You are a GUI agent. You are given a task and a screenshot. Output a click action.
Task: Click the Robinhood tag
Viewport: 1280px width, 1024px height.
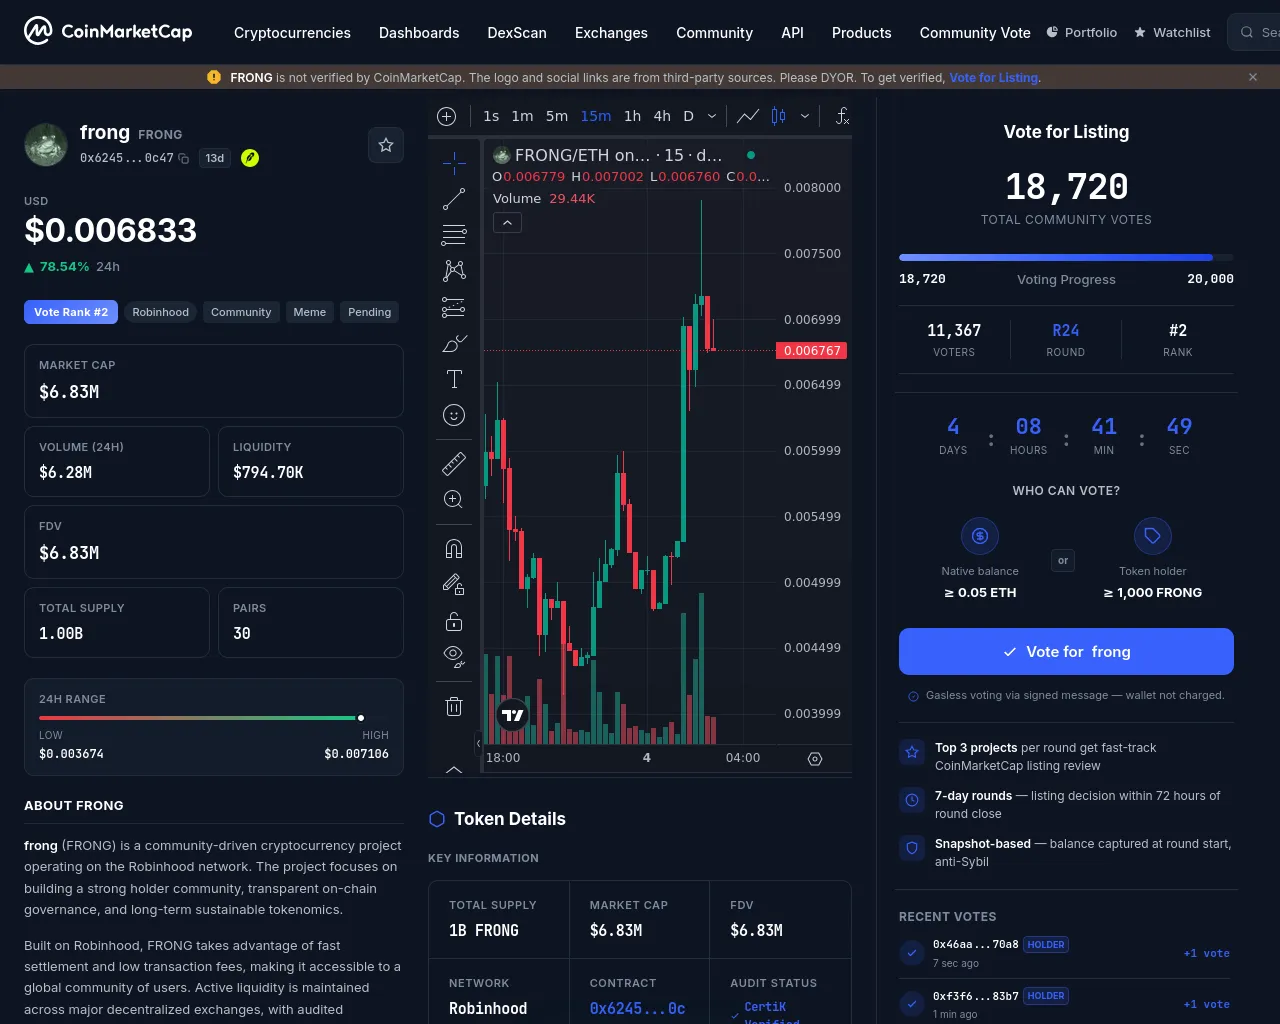click(161, 312)
